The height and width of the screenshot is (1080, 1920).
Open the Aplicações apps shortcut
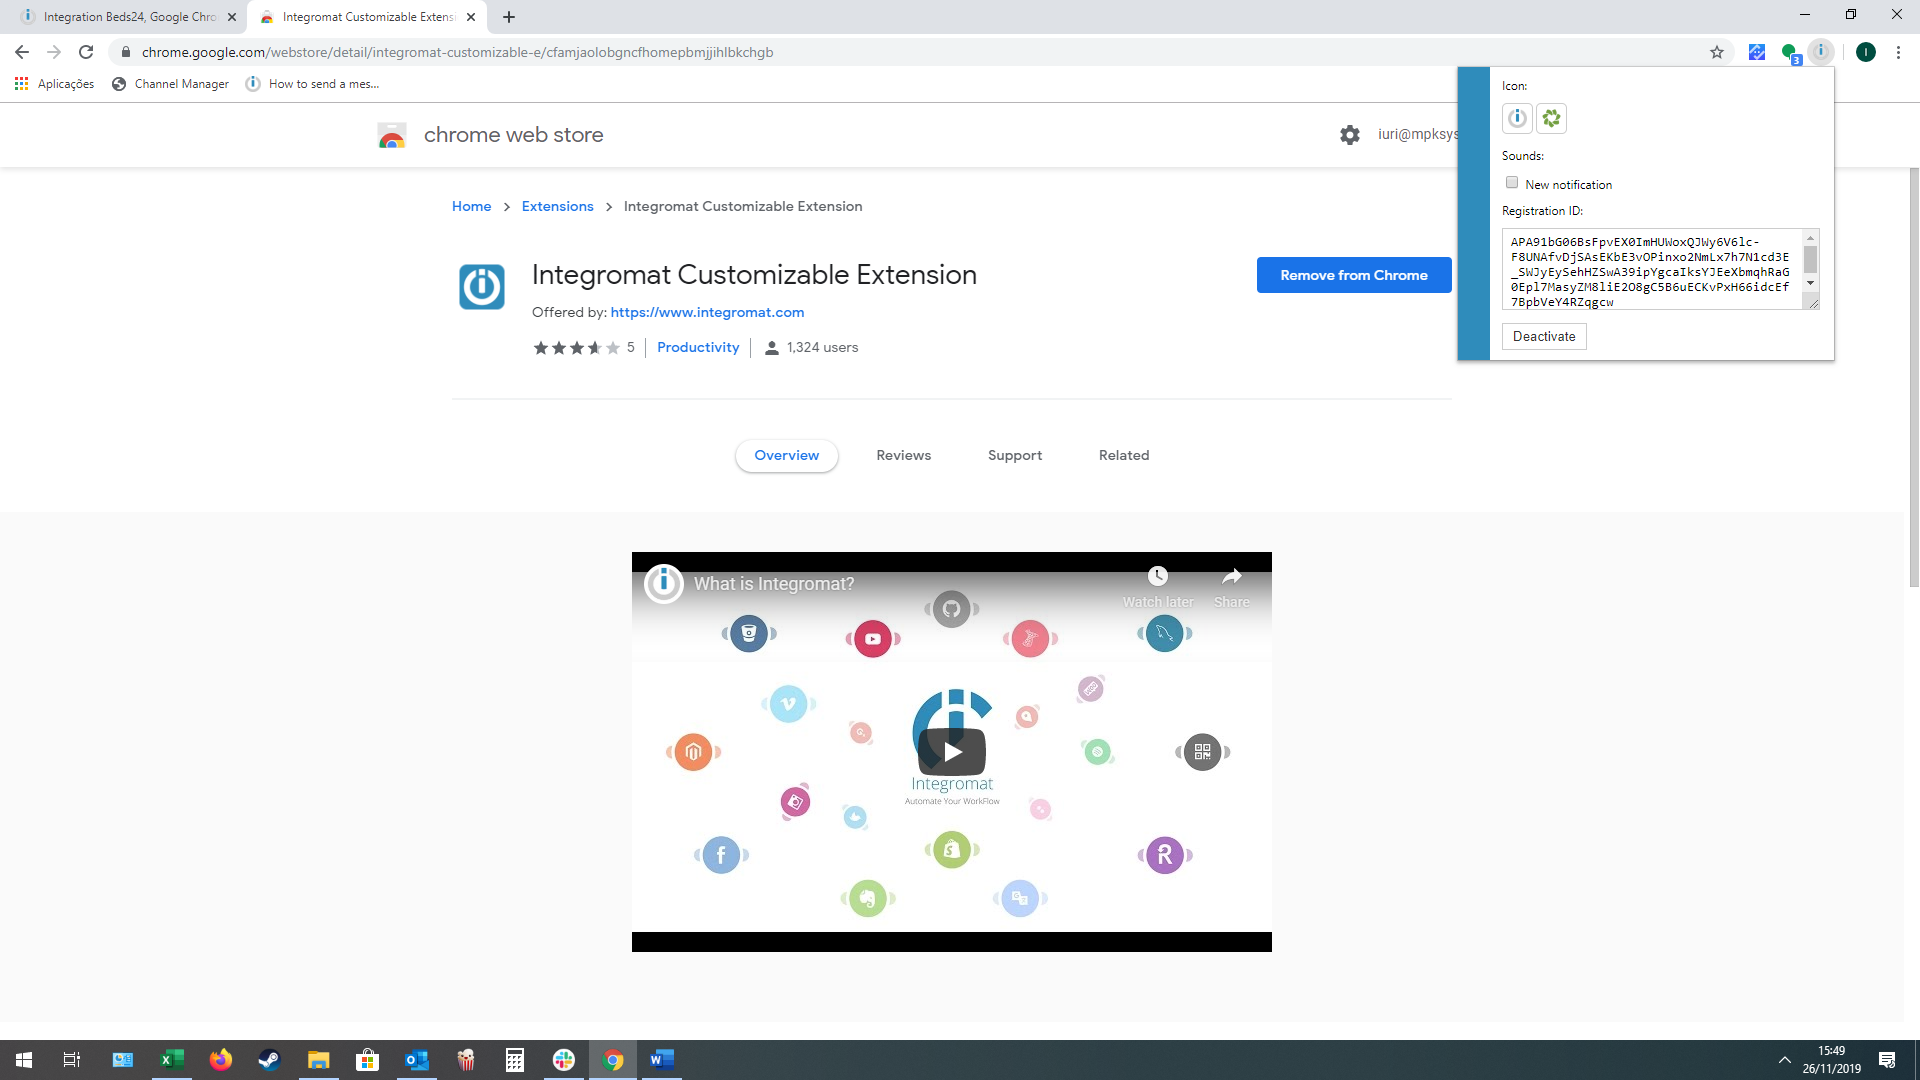pos(55,84)
